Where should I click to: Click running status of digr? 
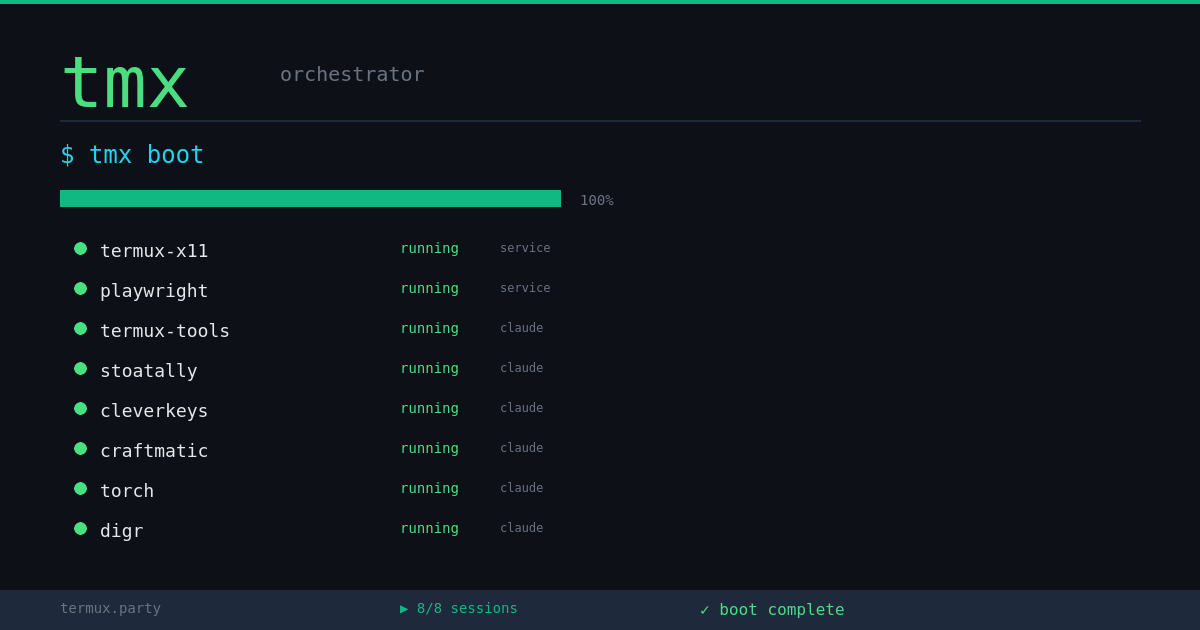(x=429, y=528)
